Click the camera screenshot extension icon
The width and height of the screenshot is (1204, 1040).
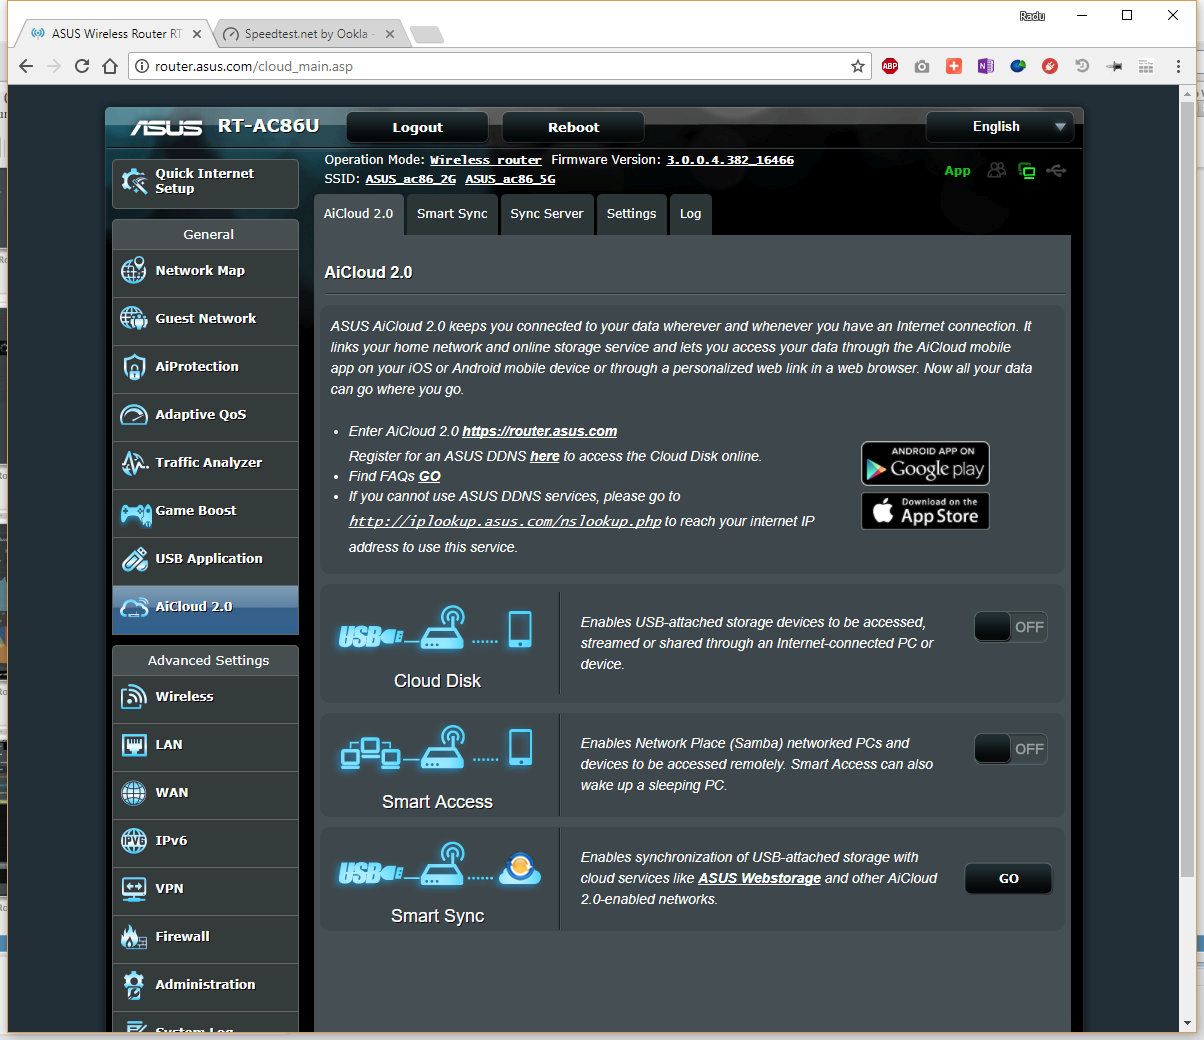[x=922, y=66]
